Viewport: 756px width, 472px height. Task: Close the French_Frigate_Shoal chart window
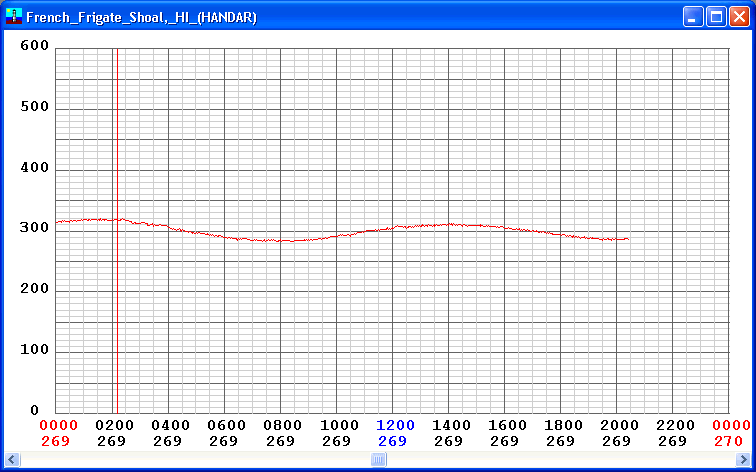tap(739, 17)
